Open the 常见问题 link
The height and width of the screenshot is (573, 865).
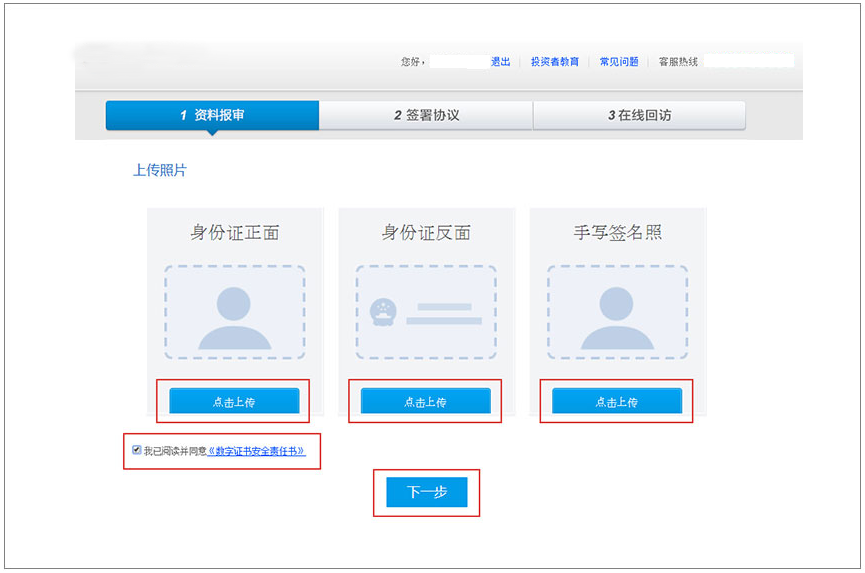619,62
